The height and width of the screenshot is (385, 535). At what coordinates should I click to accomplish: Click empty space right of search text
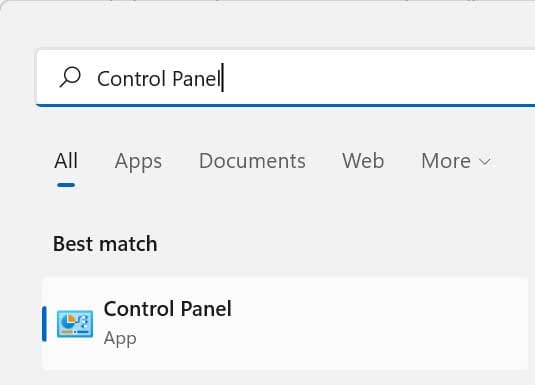click(375, 78)
